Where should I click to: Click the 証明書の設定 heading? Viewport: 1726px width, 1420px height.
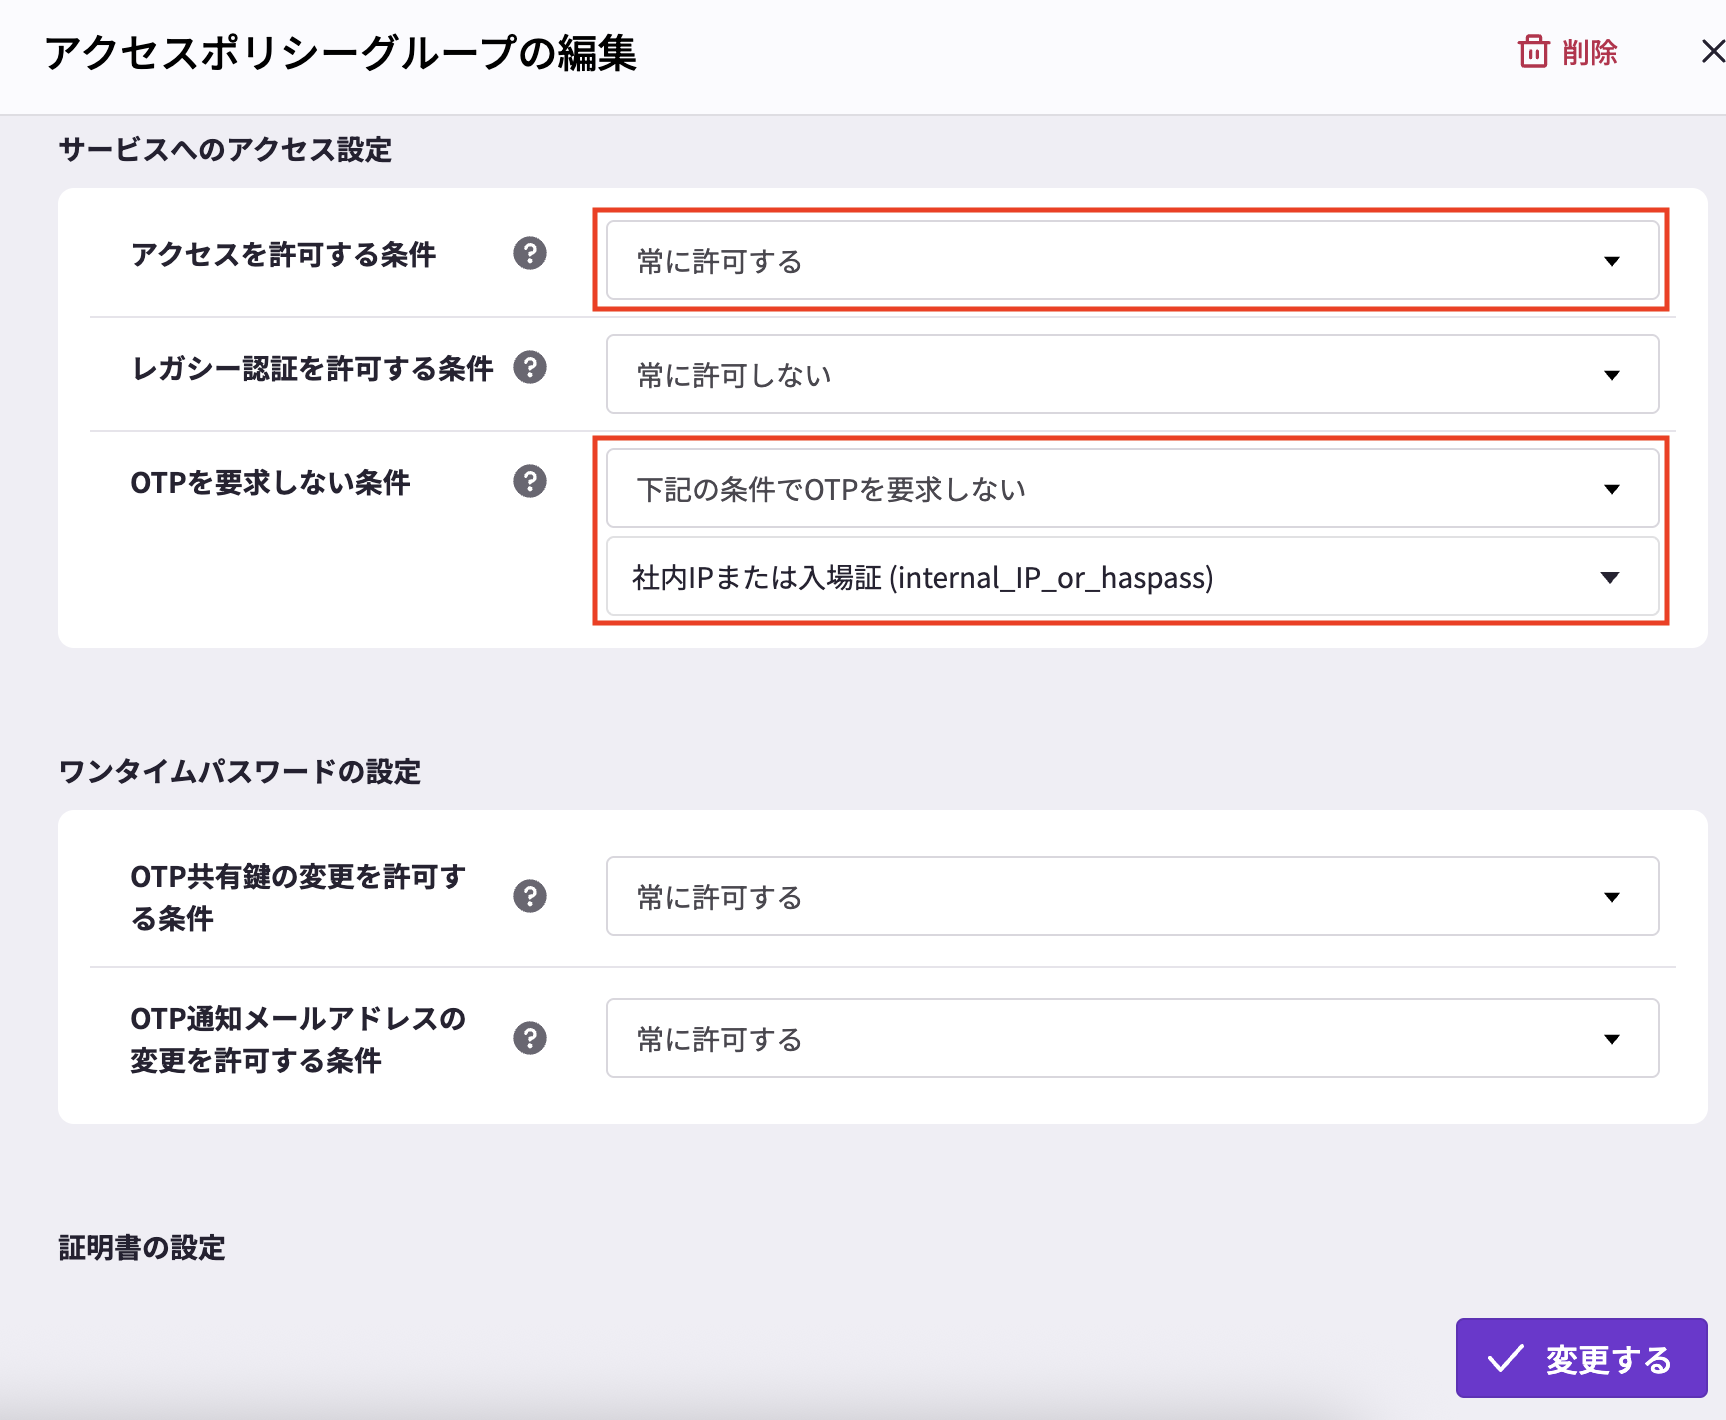[x=142, y=1248]
